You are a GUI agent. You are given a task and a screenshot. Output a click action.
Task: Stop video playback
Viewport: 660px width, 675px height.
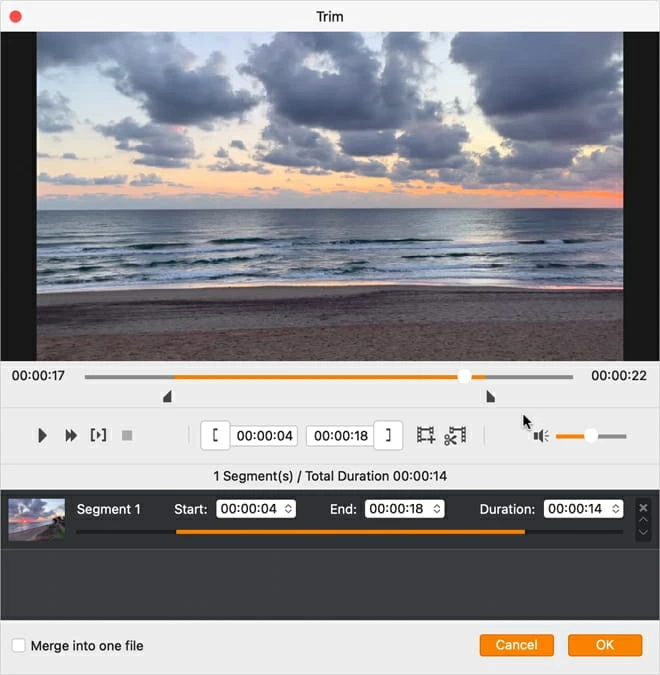(127, 436)
